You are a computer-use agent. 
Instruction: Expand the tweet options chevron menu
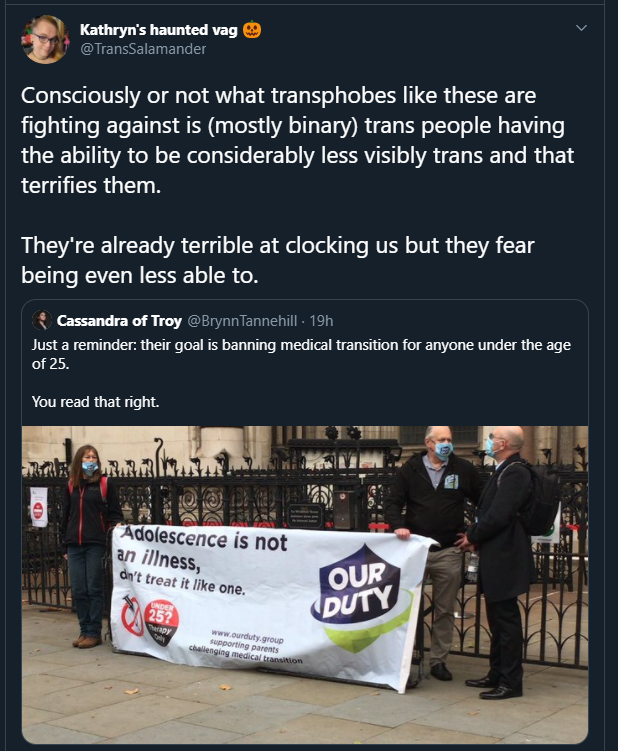click(x=581, y=28)
